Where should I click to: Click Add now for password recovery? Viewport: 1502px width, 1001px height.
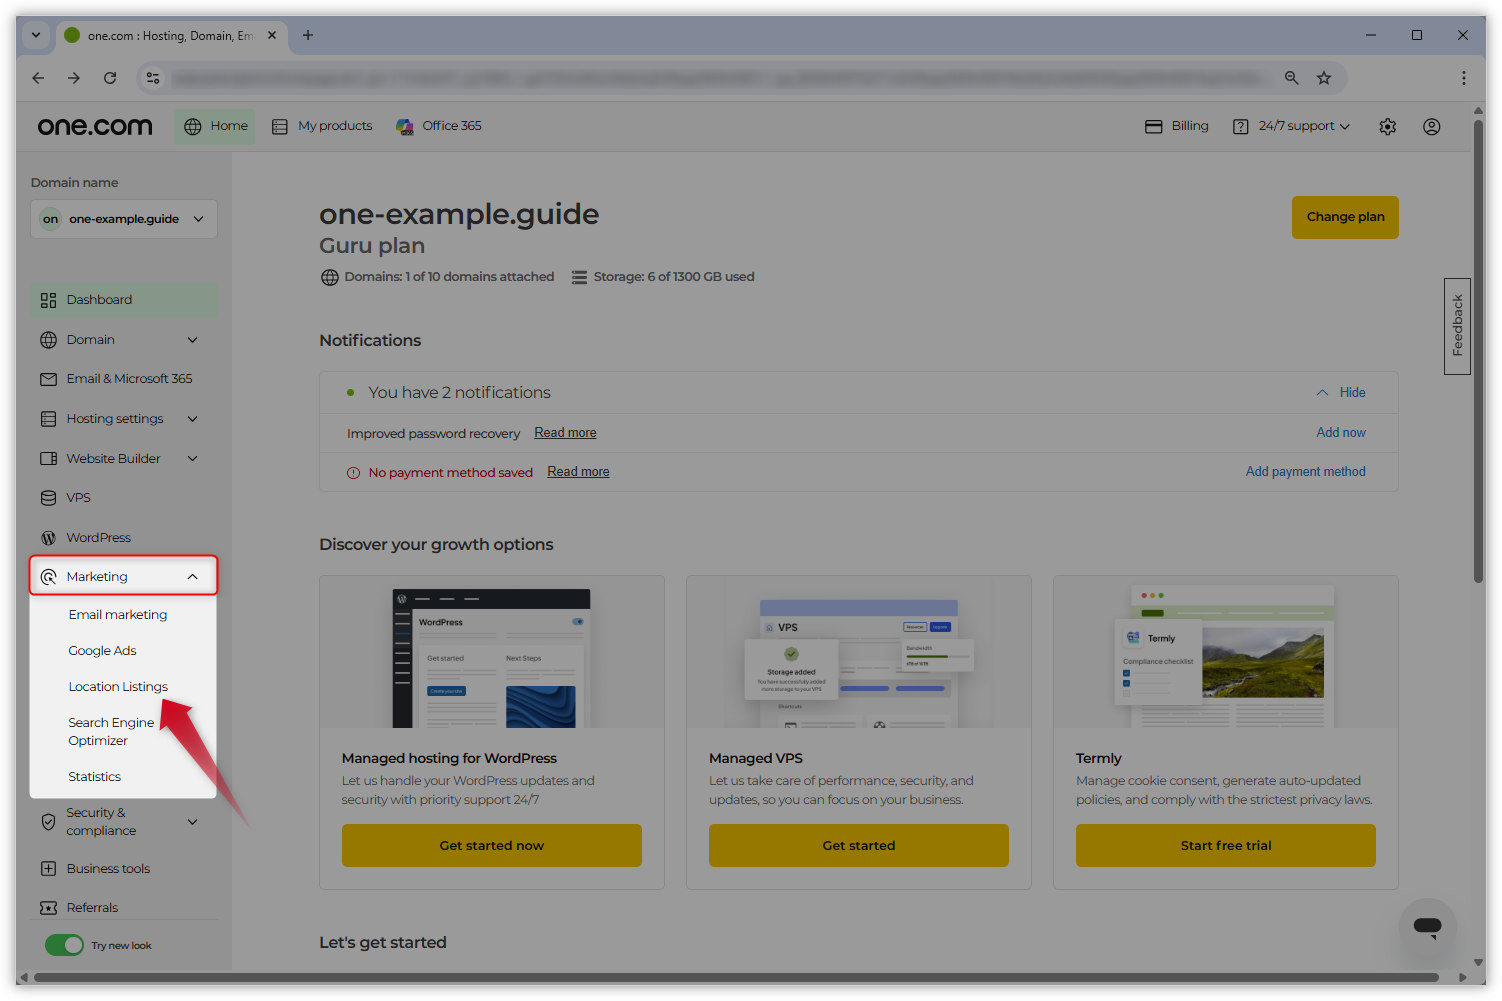[x=1341, y=433]
